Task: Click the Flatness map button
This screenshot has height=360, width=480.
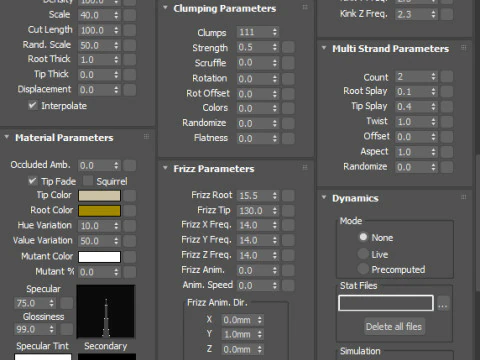Action: coord(288,138)
